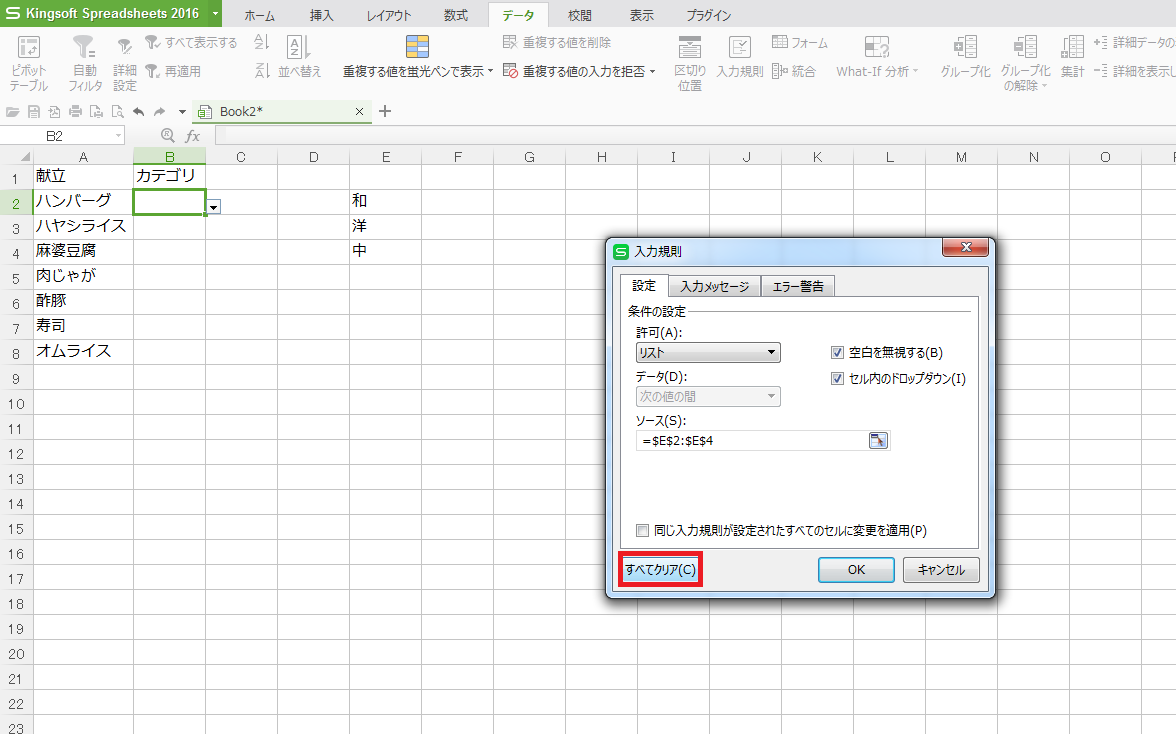Open the 並べ替え custom sort tool
The height and width of the screenshot is (734, 1176).
tap(299, 57)
